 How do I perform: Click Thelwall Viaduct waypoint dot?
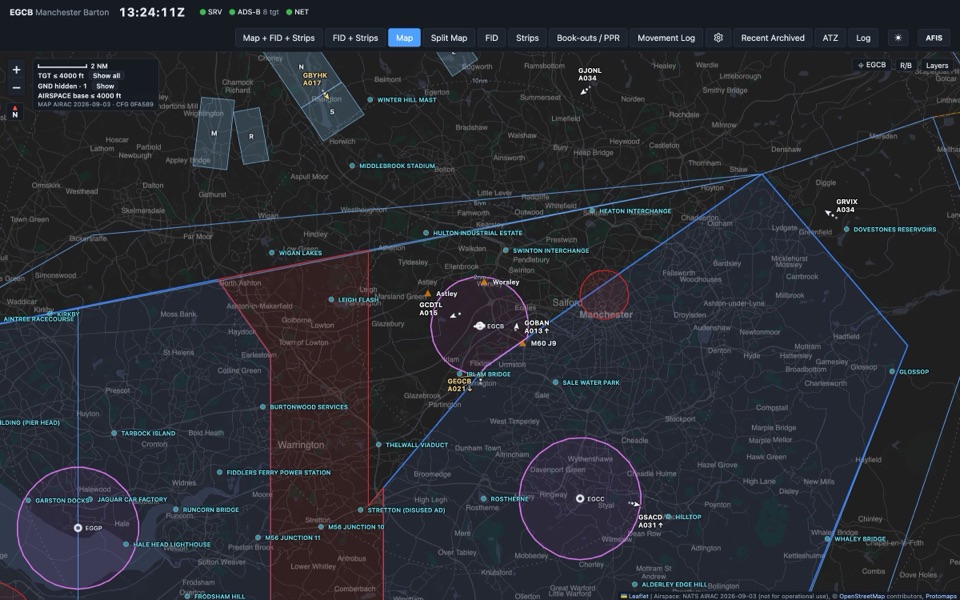(378, 445)
